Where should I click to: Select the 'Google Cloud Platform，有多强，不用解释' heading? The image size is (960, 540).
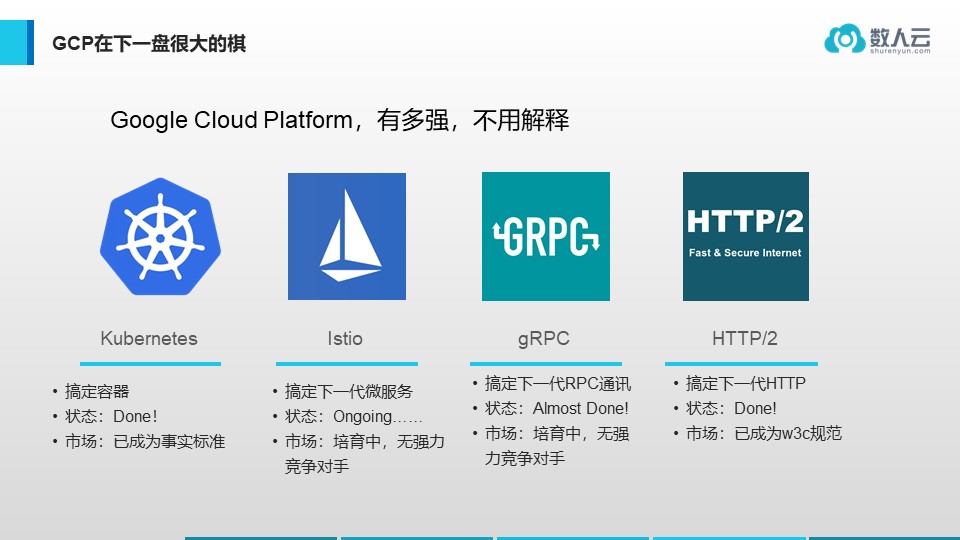coord(340,120)
